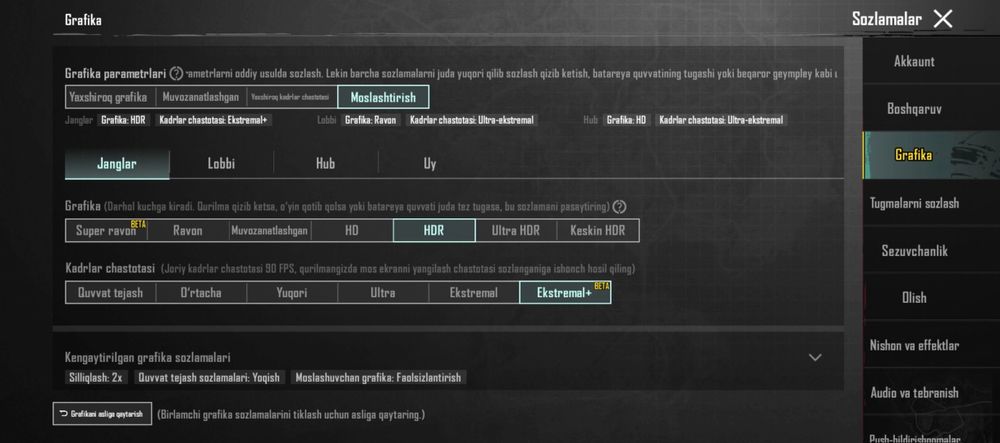This screenshot has height=443, width=1000.
Task: Set frame rate to Ekstremal+ beta
Action: 565,293
